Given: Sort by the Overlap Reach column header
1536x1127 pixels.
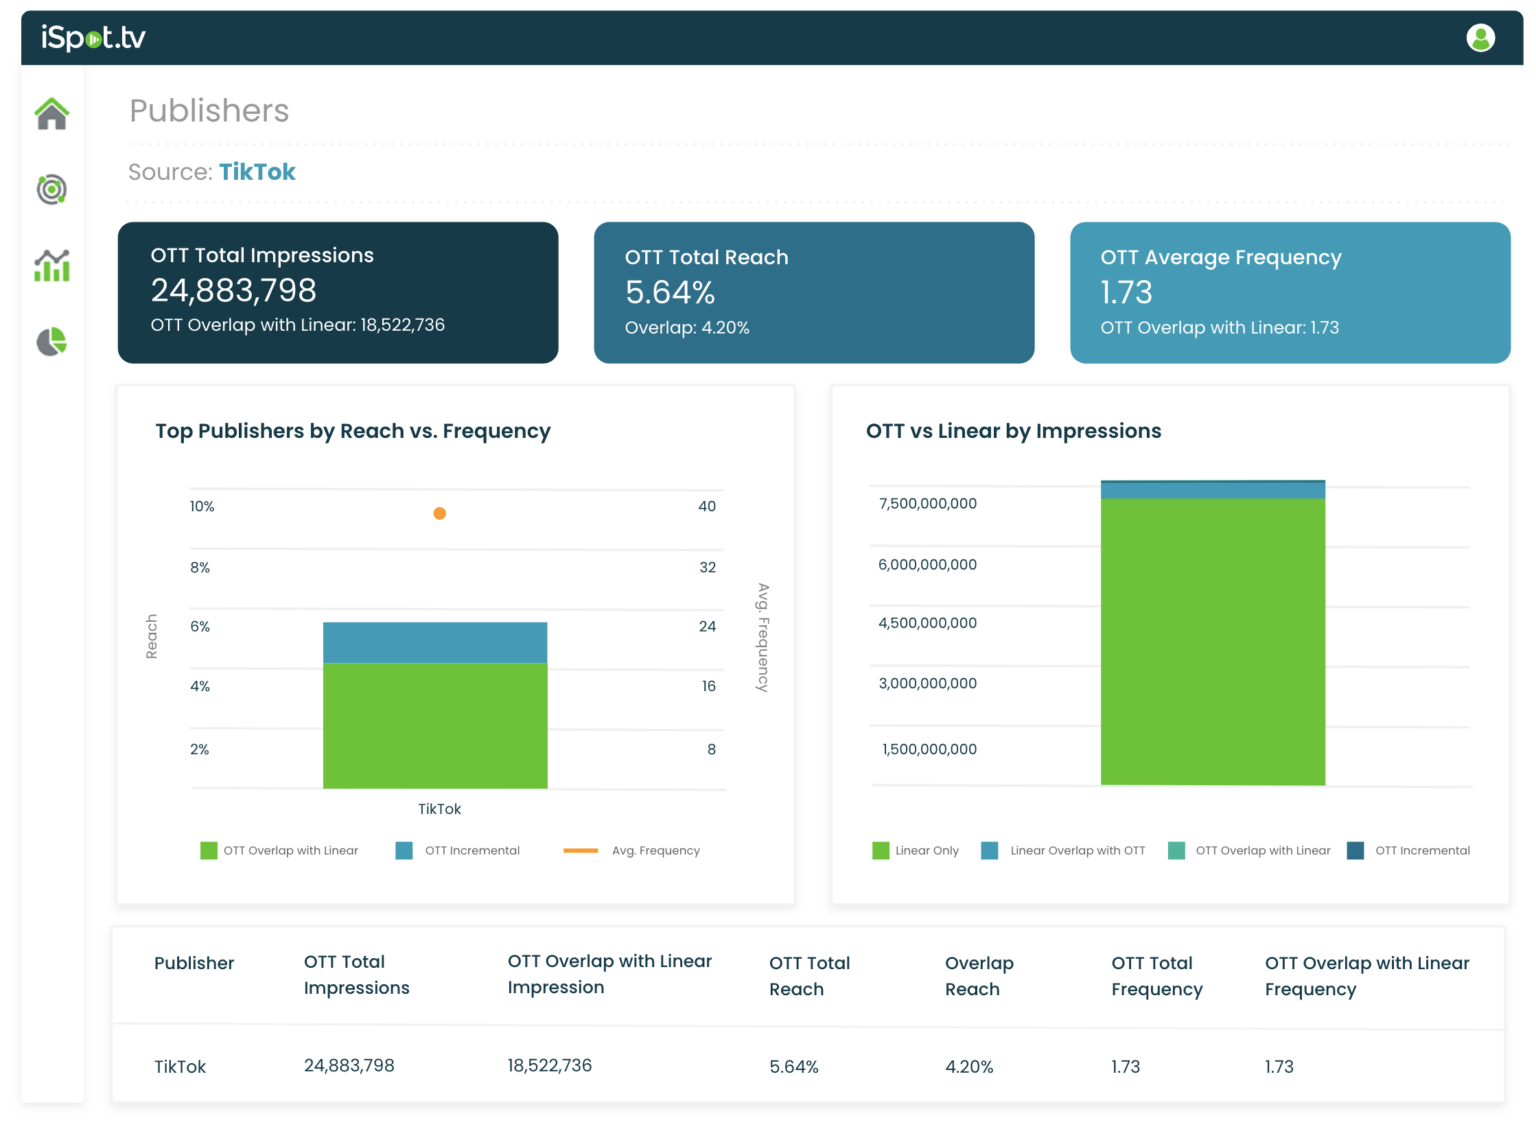Looking at the screenshot, I should pyautogui.click(x=979, y=976).
